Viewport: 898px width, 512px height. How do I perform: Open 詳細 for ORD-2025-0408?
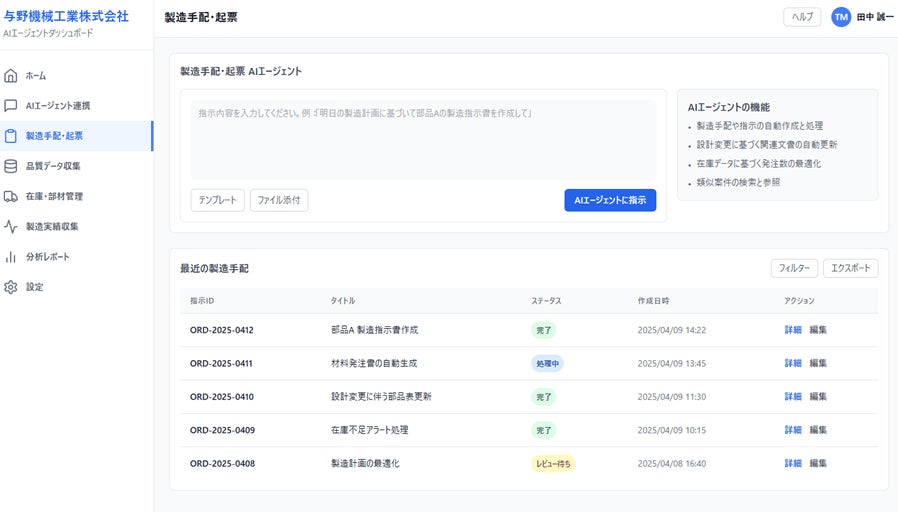click(793, 463)
